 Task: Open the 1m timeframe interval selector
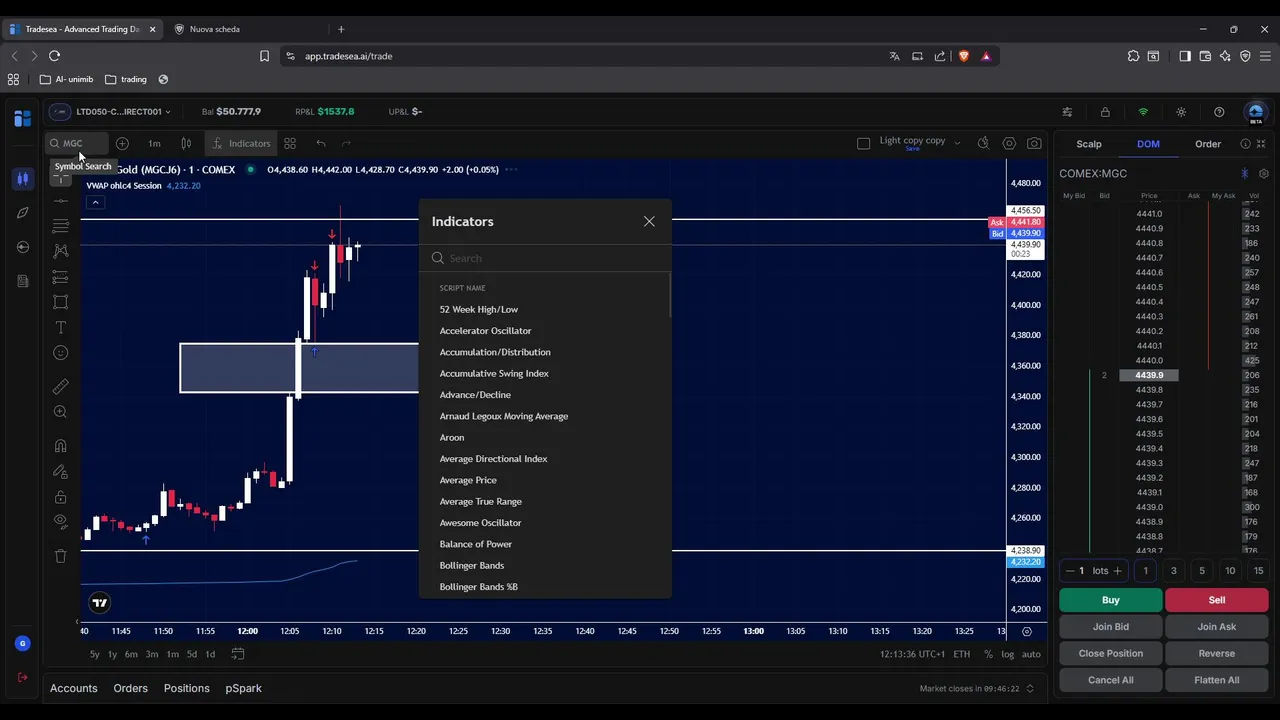pos(154,143)
